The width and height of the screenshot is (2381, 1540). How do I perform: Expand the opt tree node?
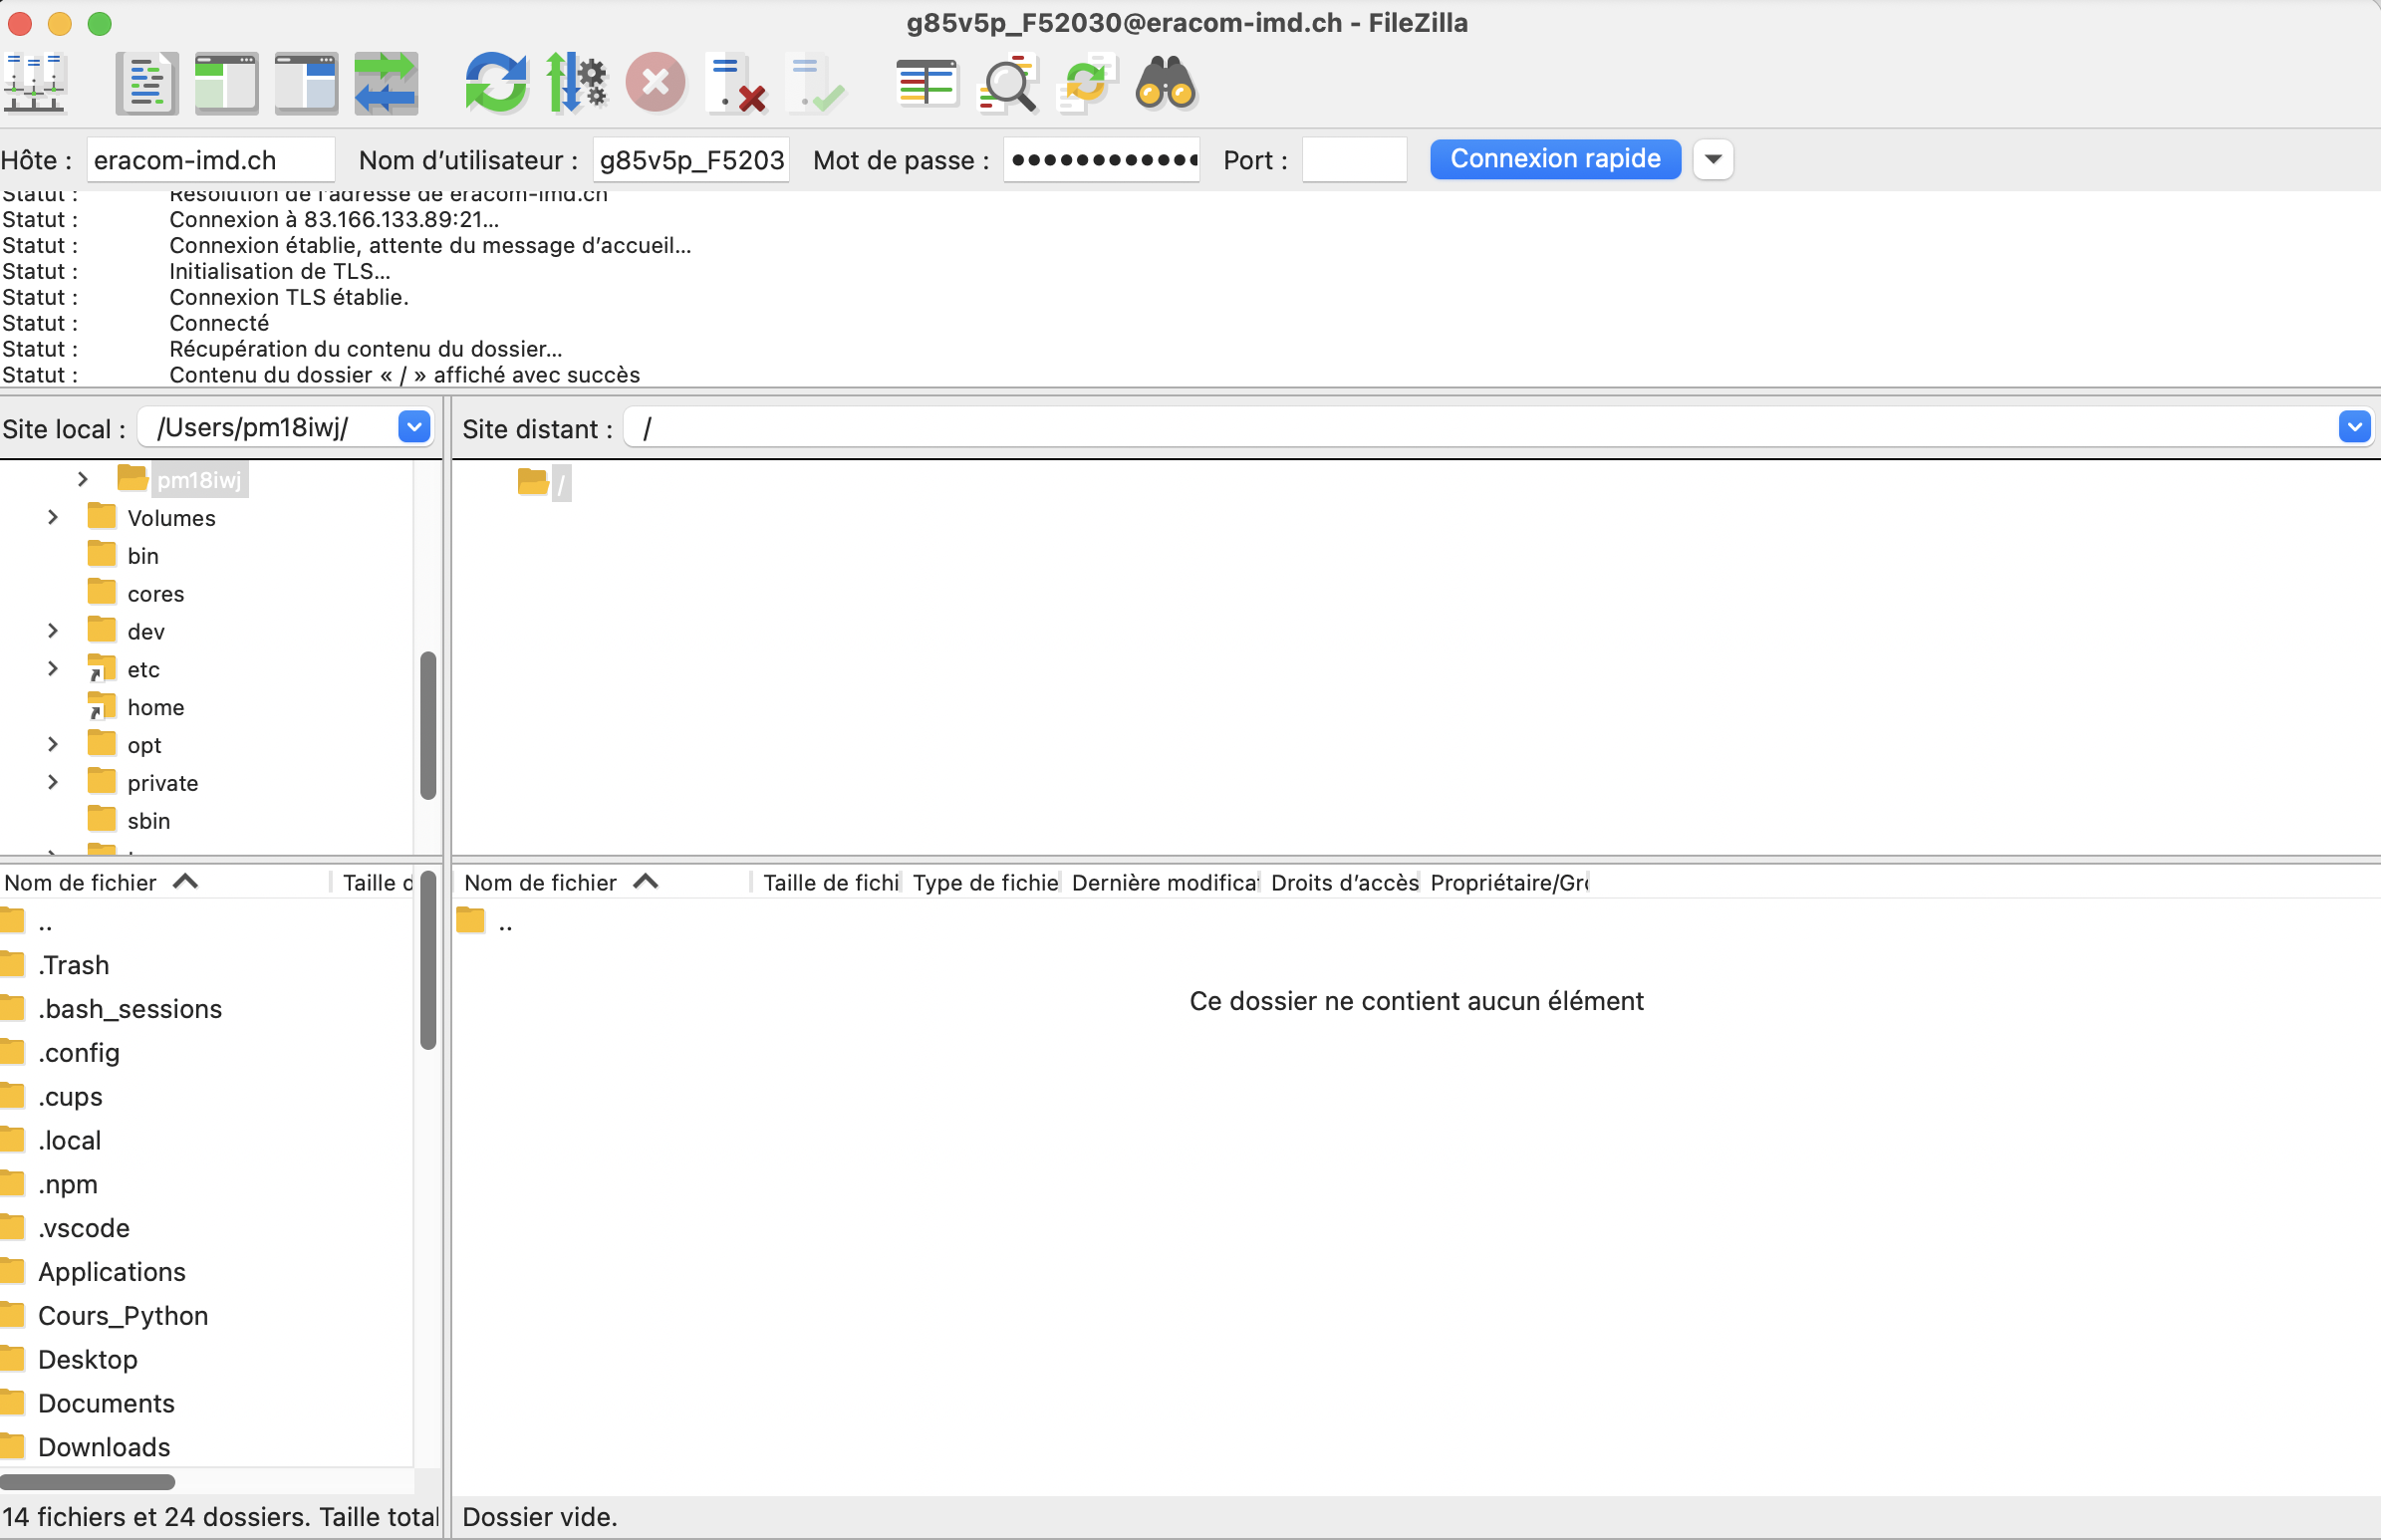53,744
